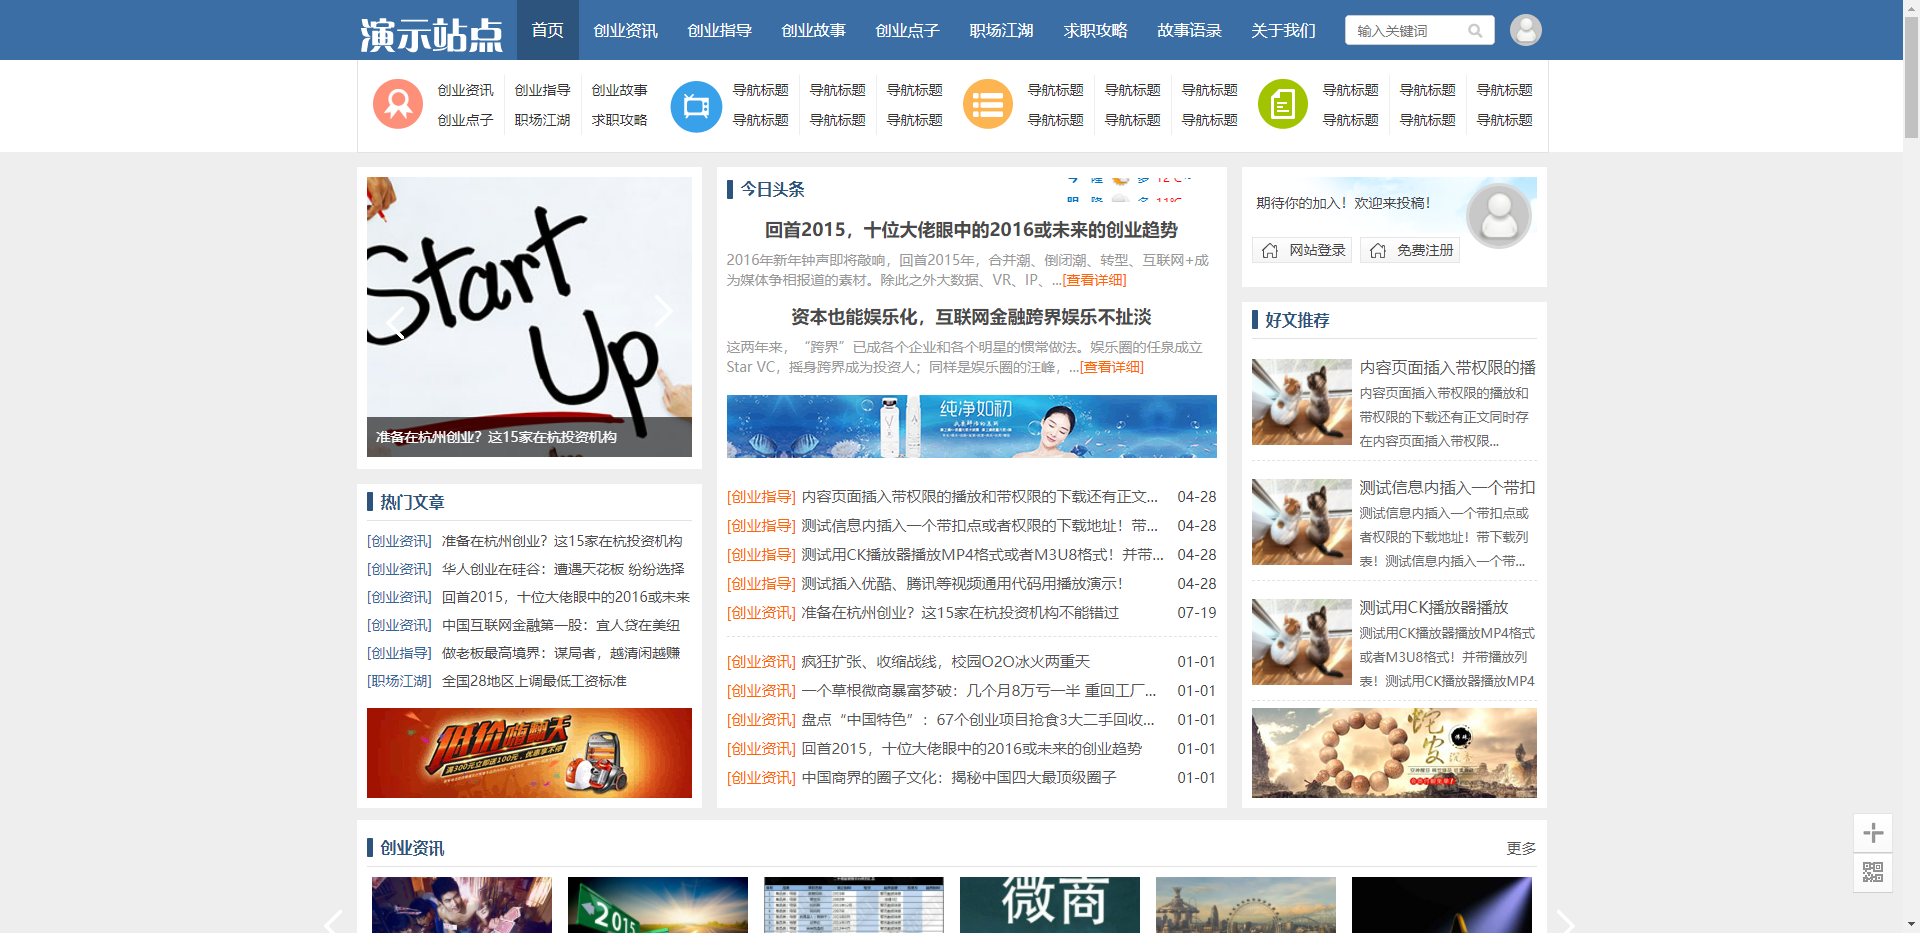The height and width of the screenshot is (933, 1920).
Task: Click 创业点子 in sub navigation panel
Action: tap(465, 120)
